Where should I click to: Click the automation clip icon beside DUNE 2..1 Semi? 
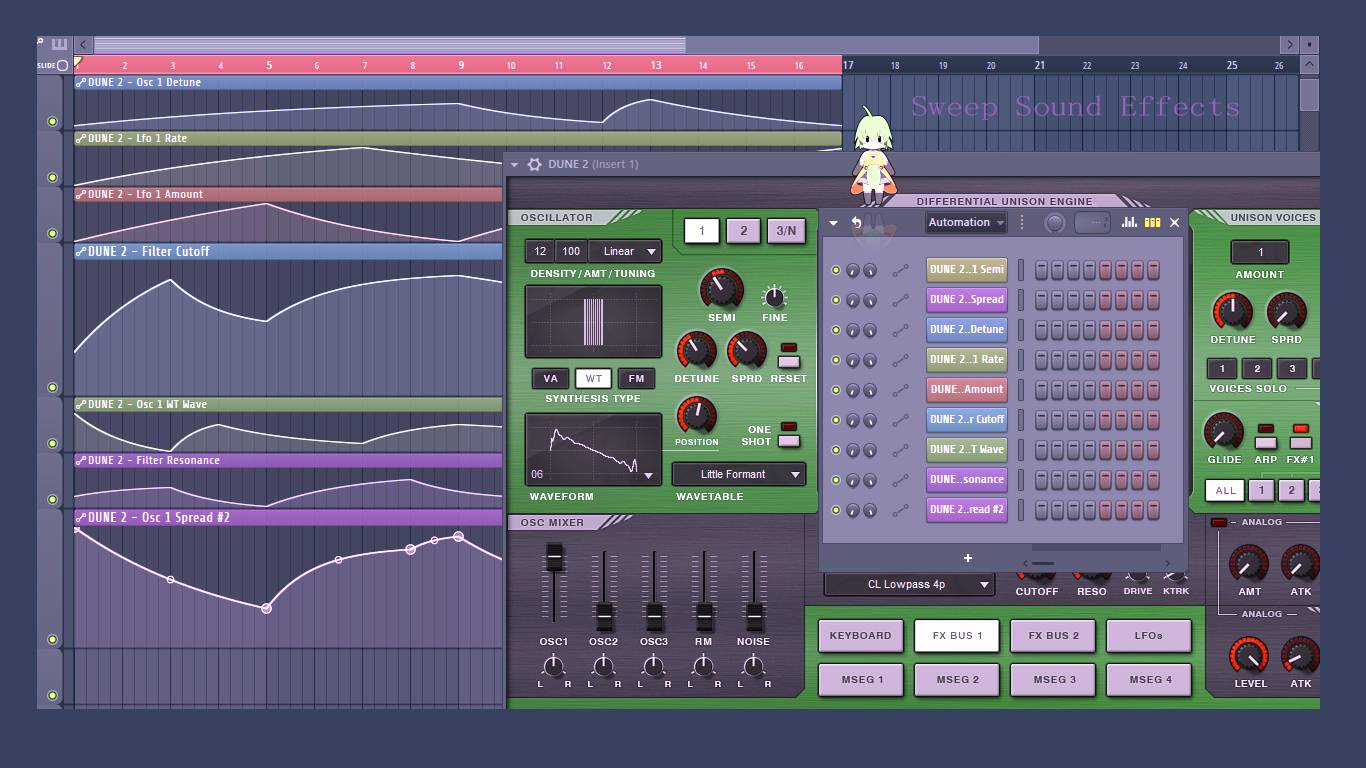pos(900,270)
